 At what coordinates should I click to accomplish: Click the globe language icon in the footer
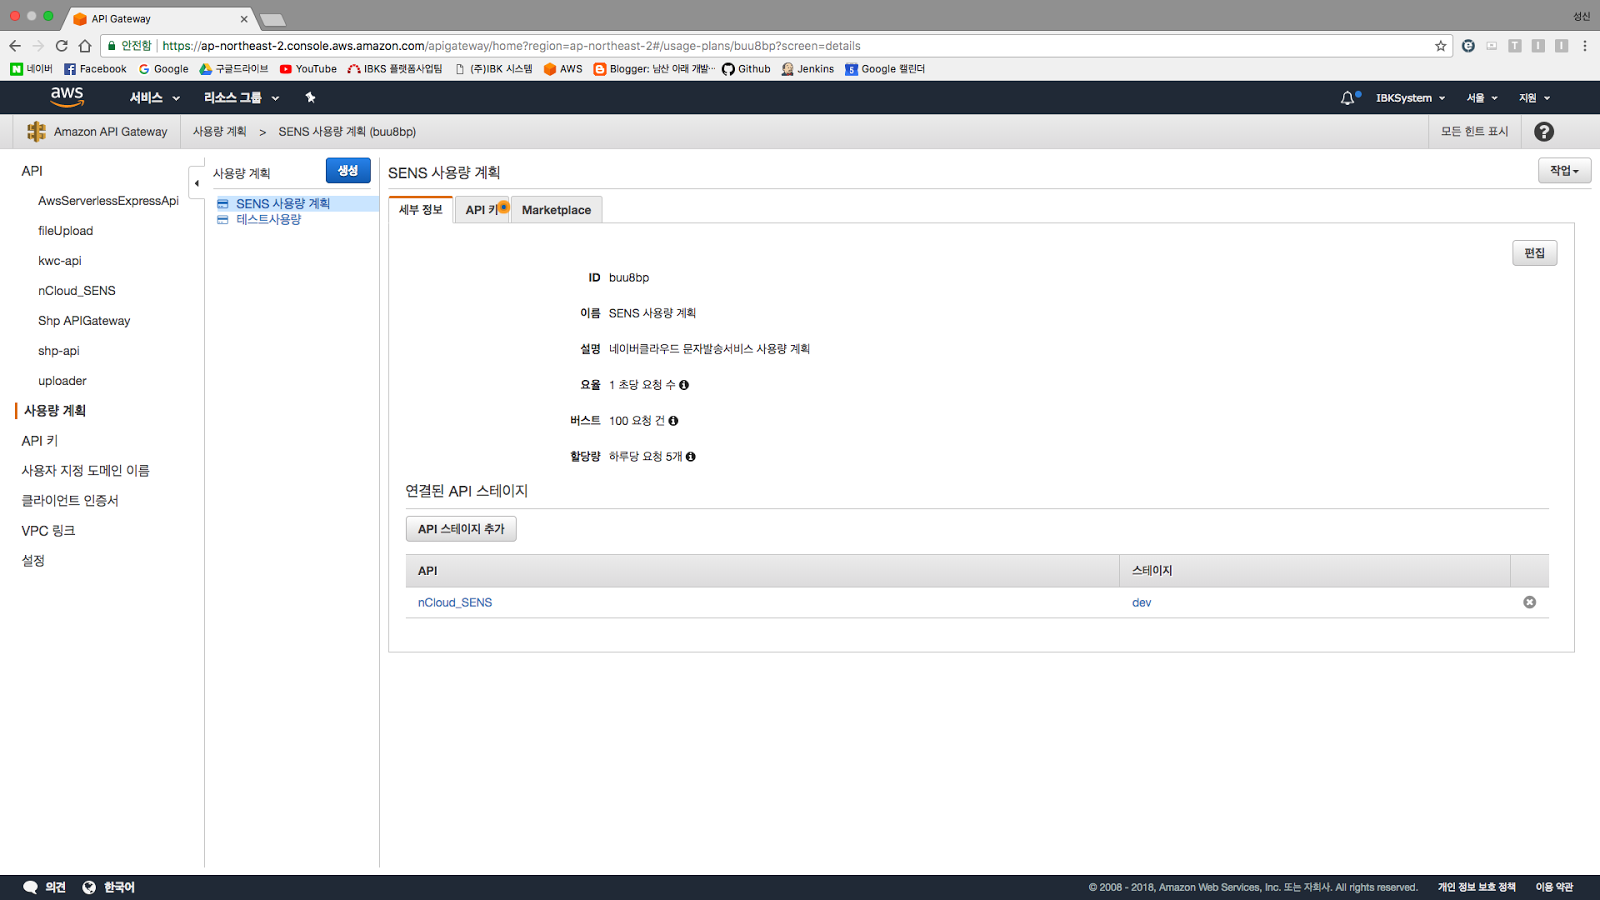tap(89, 887)
